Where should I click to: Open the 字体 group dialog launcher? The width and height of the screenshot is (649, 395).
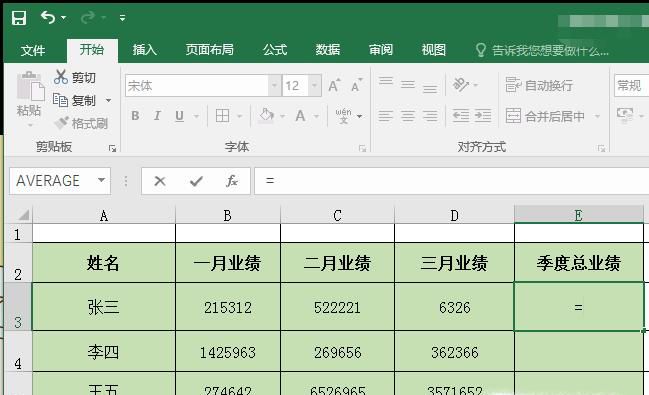[363, 148]
